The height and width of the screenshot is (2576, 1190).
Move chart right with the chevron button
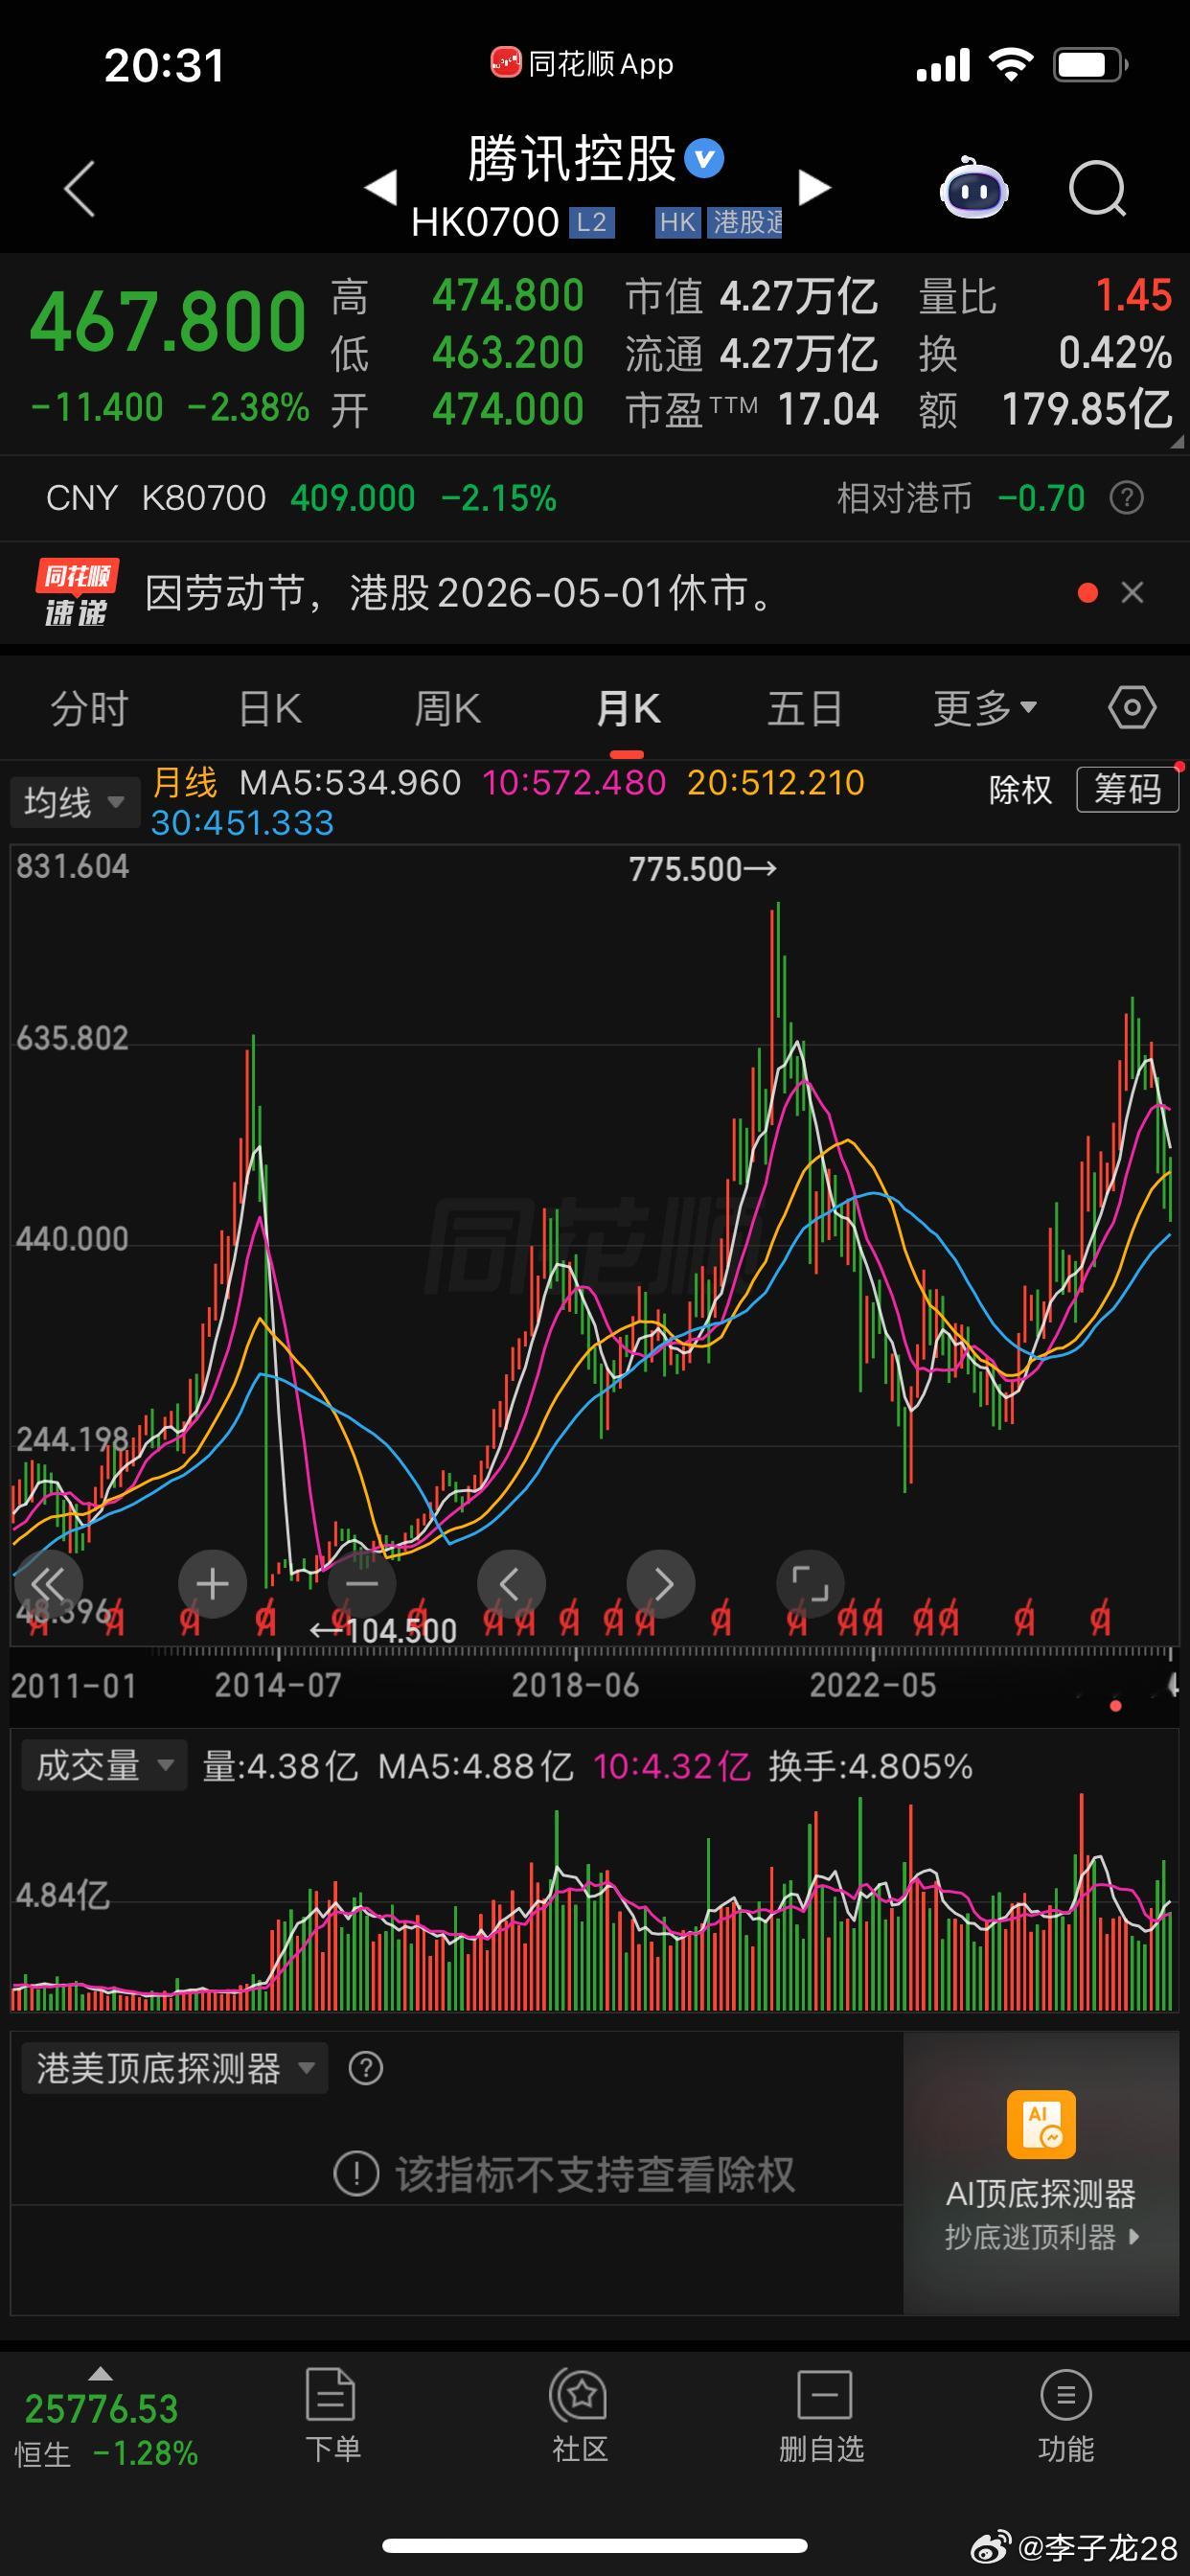pos(660,1584)
